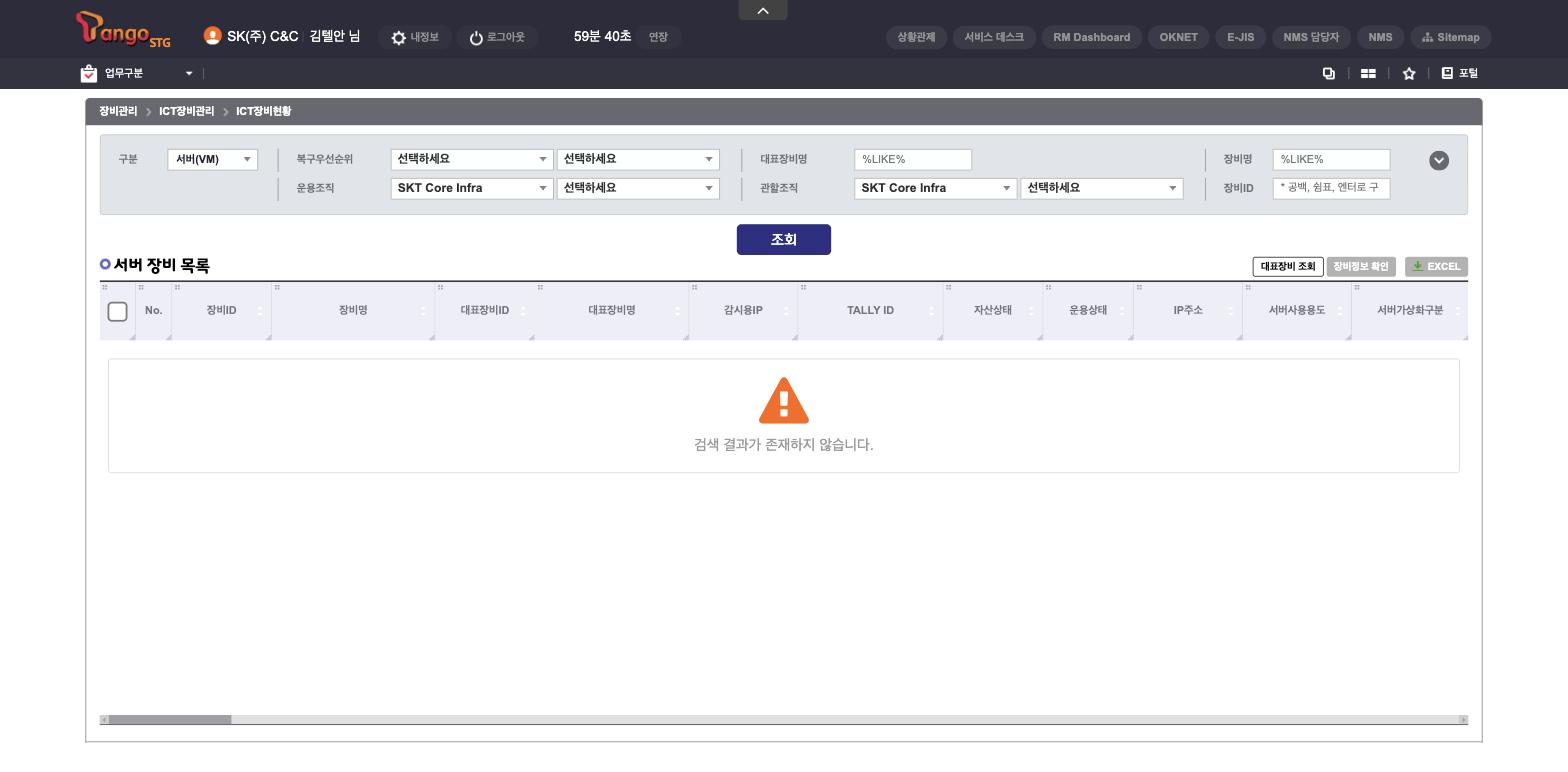The width and height of the screenshot is (1568, 772).
Task: Click the 연장 session extend button
Action: (x=658, y=37)
